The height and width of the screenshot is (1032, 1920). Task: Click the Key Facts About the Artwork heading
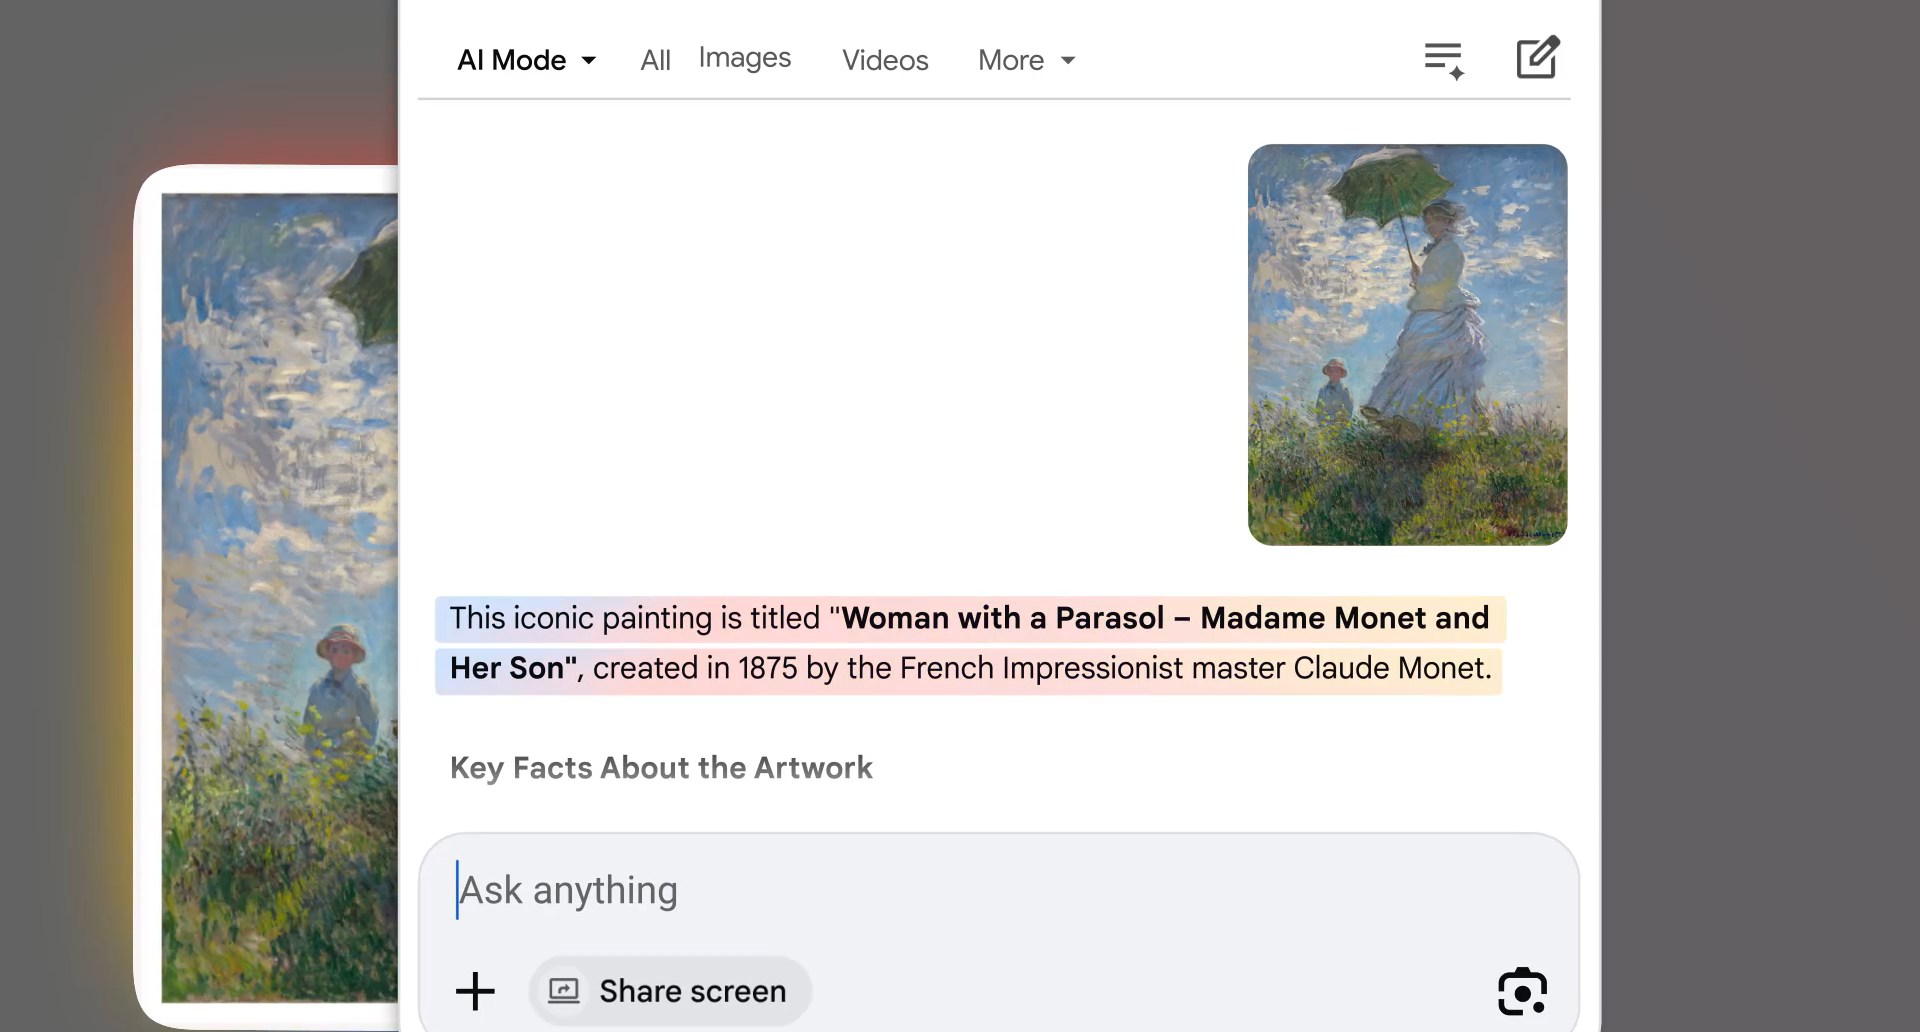pyautogui.click(x=661, y=768)
